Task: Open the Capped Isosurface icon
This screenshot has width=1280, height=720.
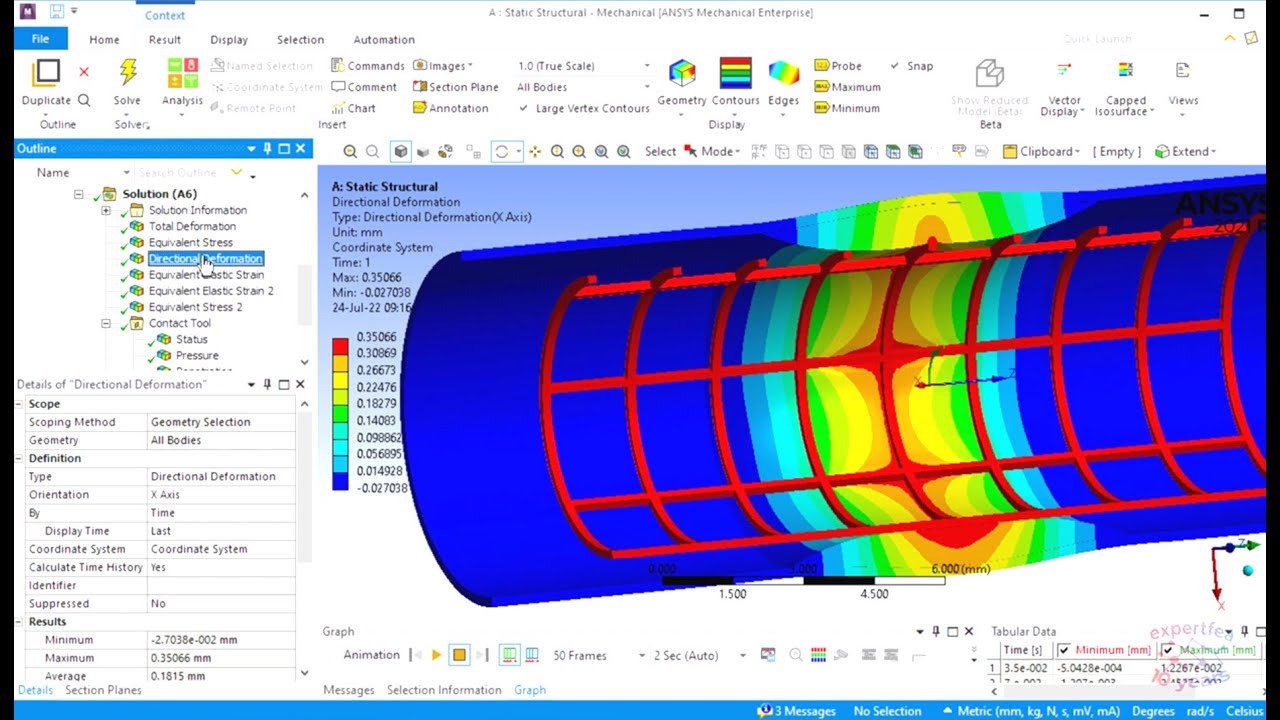Action: (1126, 72)
